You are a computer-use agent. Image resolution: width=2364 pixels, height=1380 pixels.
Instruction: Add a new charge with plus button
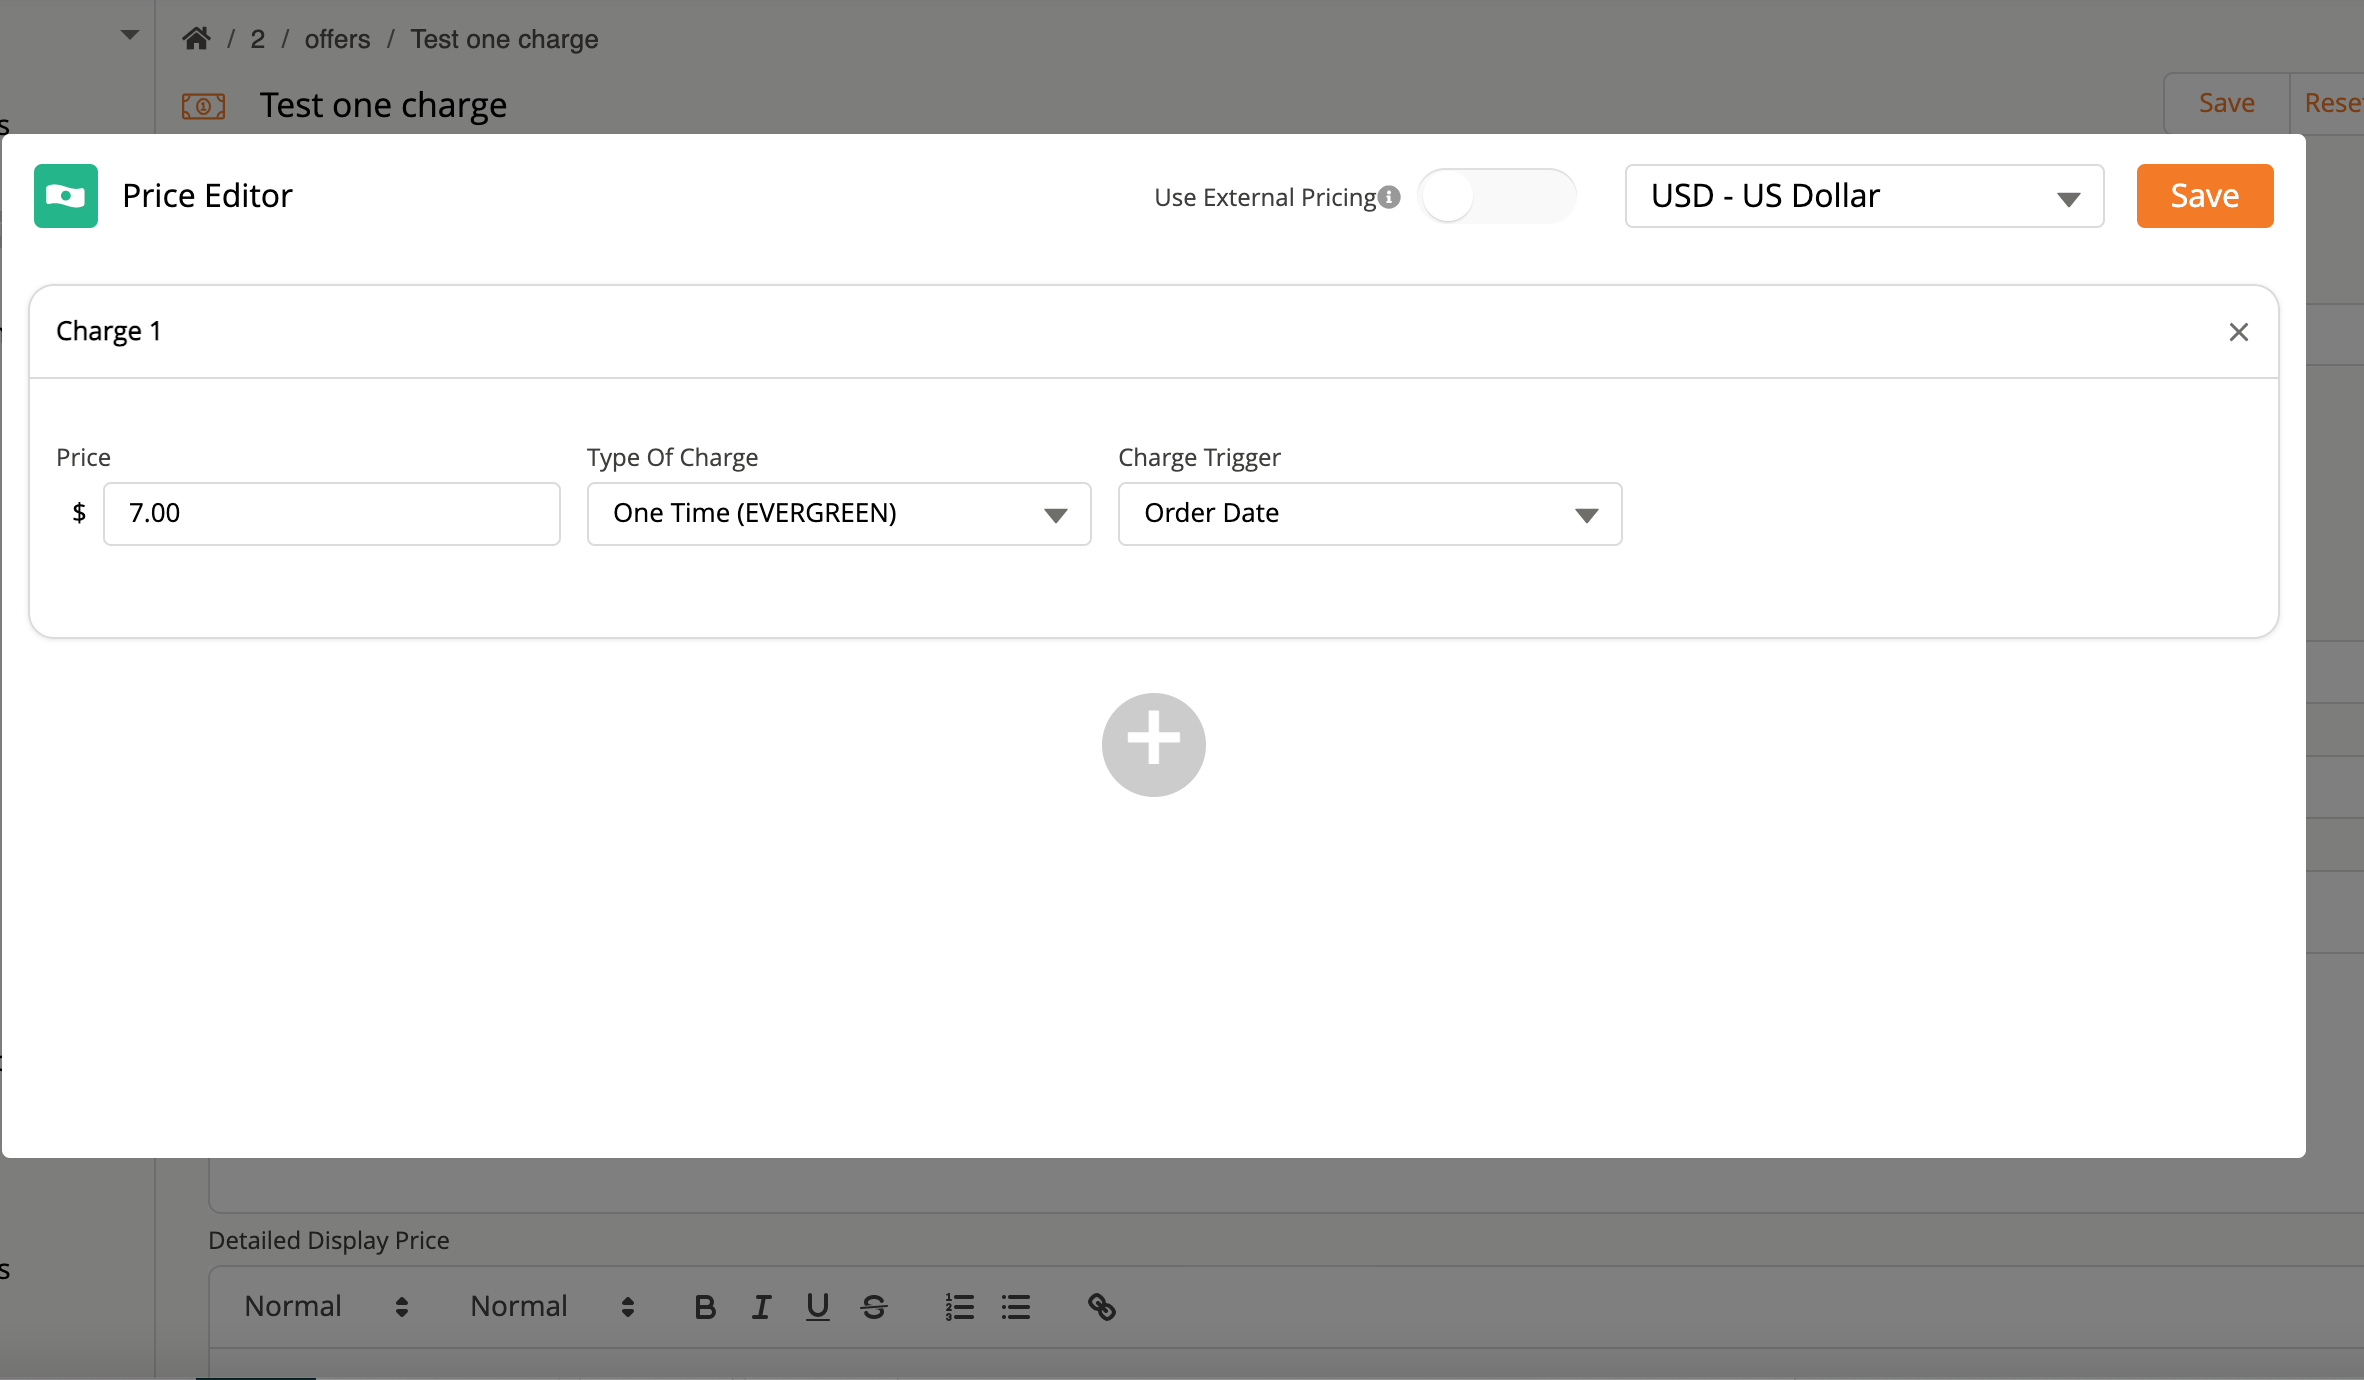coord(1153,745)
